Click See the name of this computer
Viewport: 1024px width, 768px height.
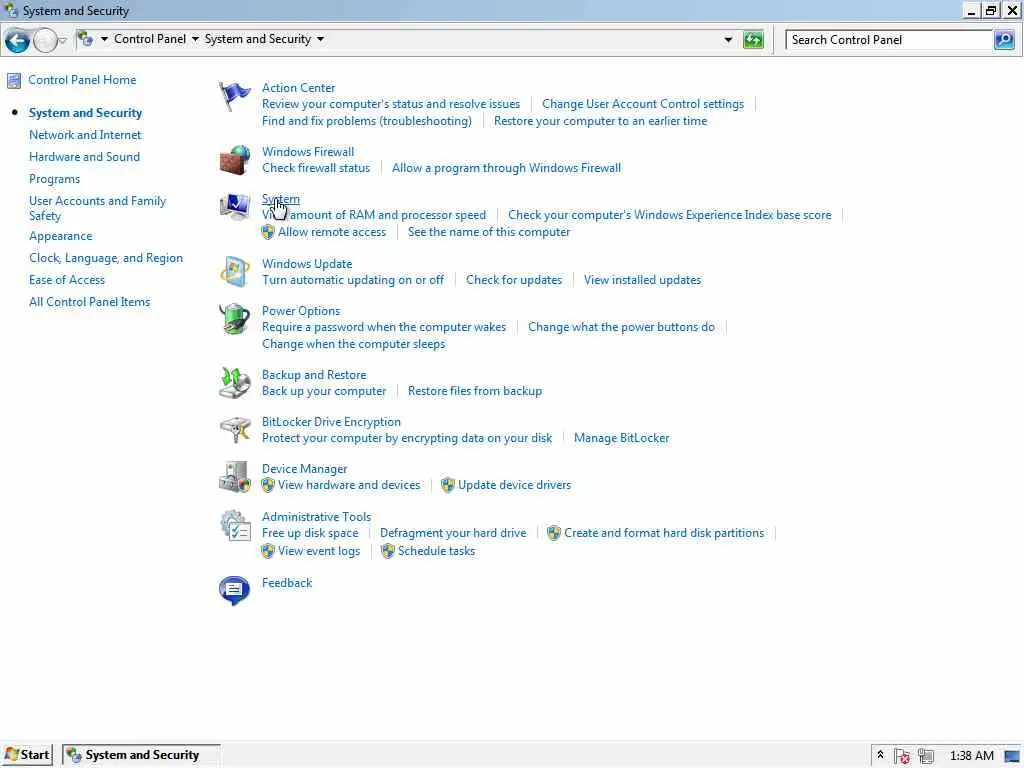click(x=488, y=232)
